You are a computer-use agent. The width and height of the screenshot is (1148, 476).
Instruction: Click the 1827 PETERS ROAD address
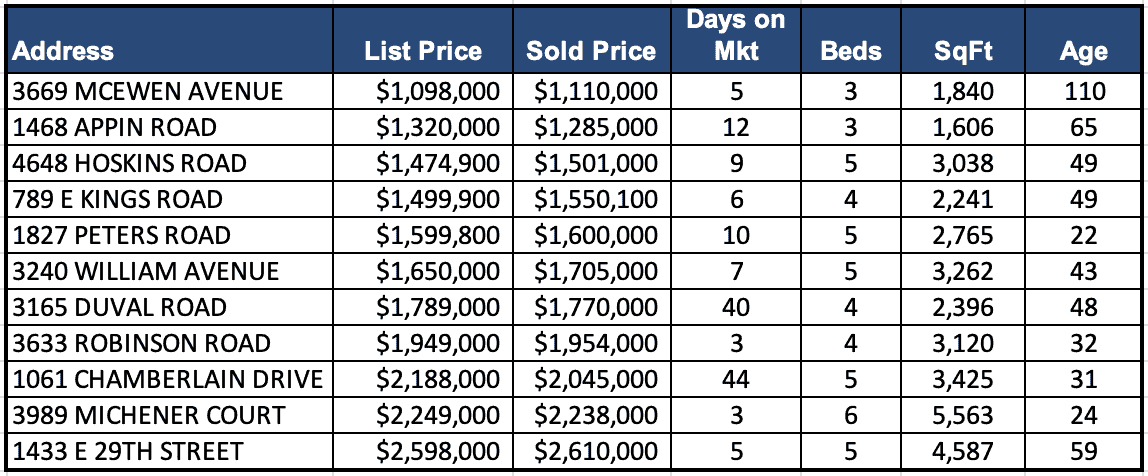click(x=121, y=236)
